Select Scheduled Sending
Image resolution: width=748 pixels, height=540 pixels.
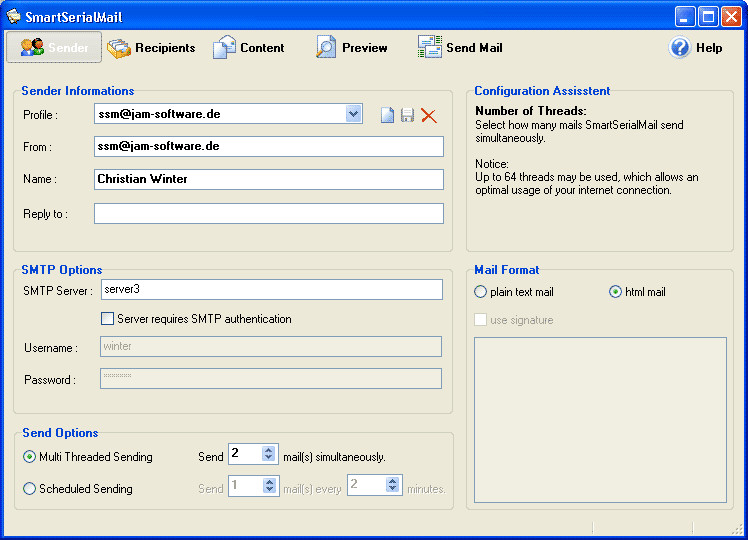click(29, 488)
